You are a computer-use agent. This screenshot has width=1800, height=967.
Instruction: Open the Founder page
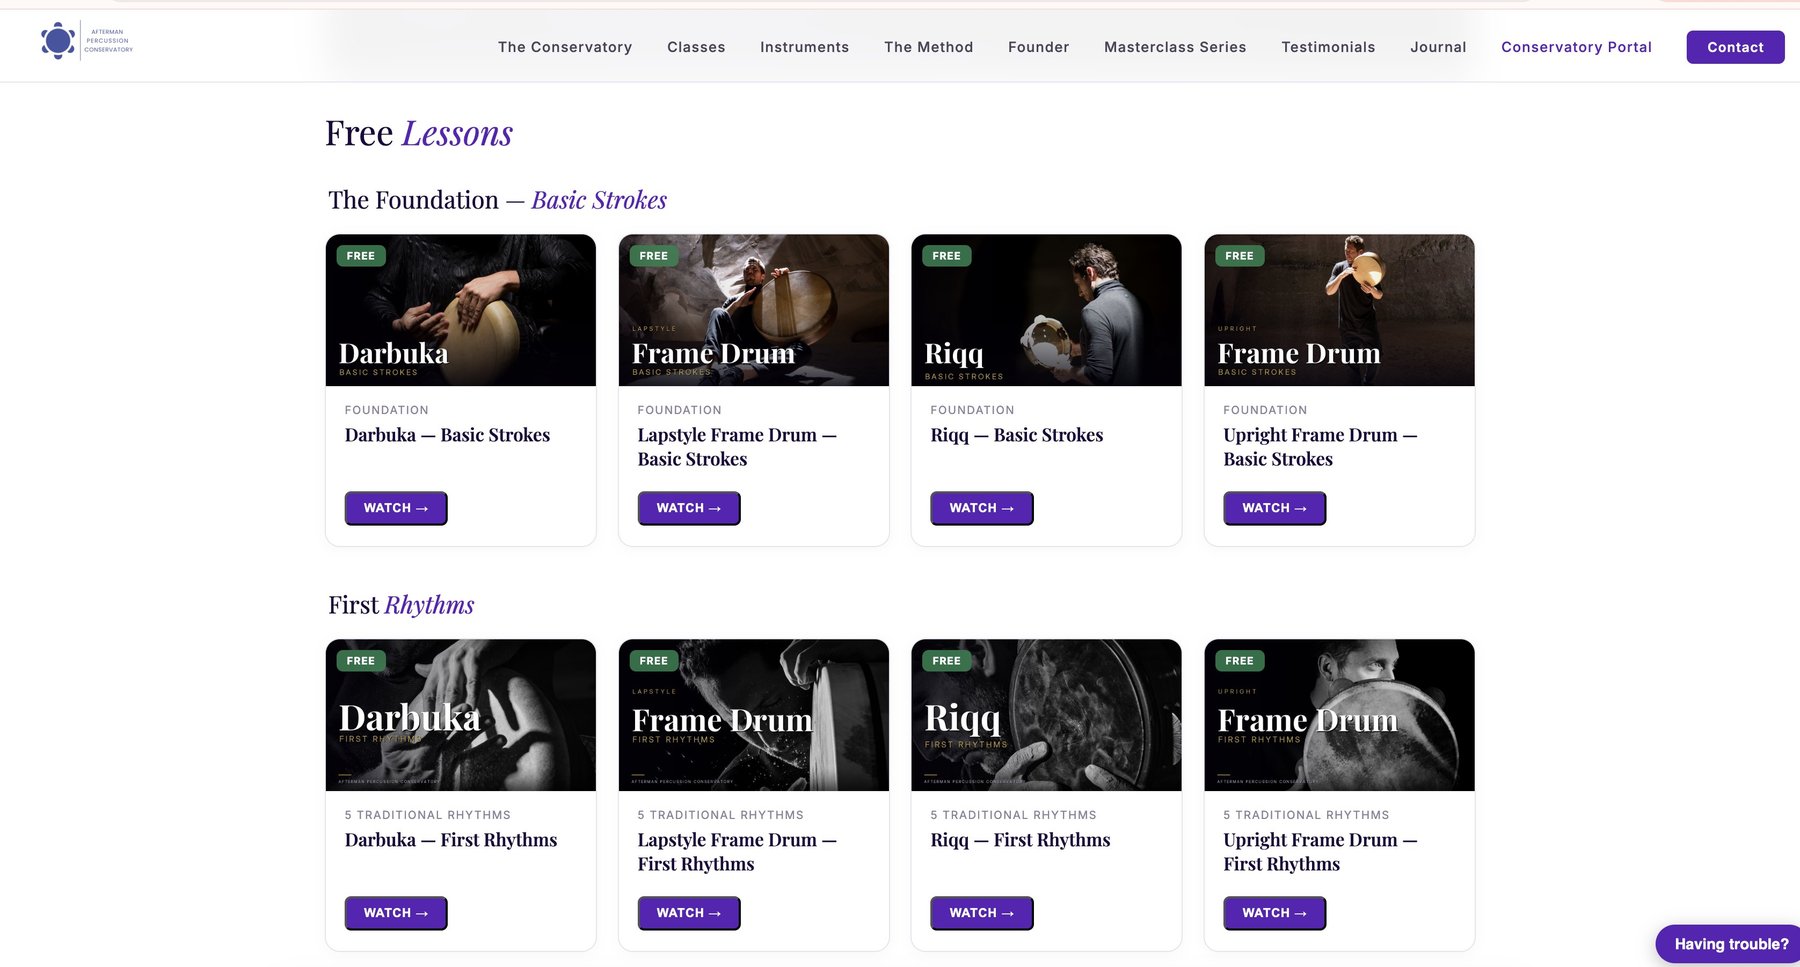(1038, 47)
